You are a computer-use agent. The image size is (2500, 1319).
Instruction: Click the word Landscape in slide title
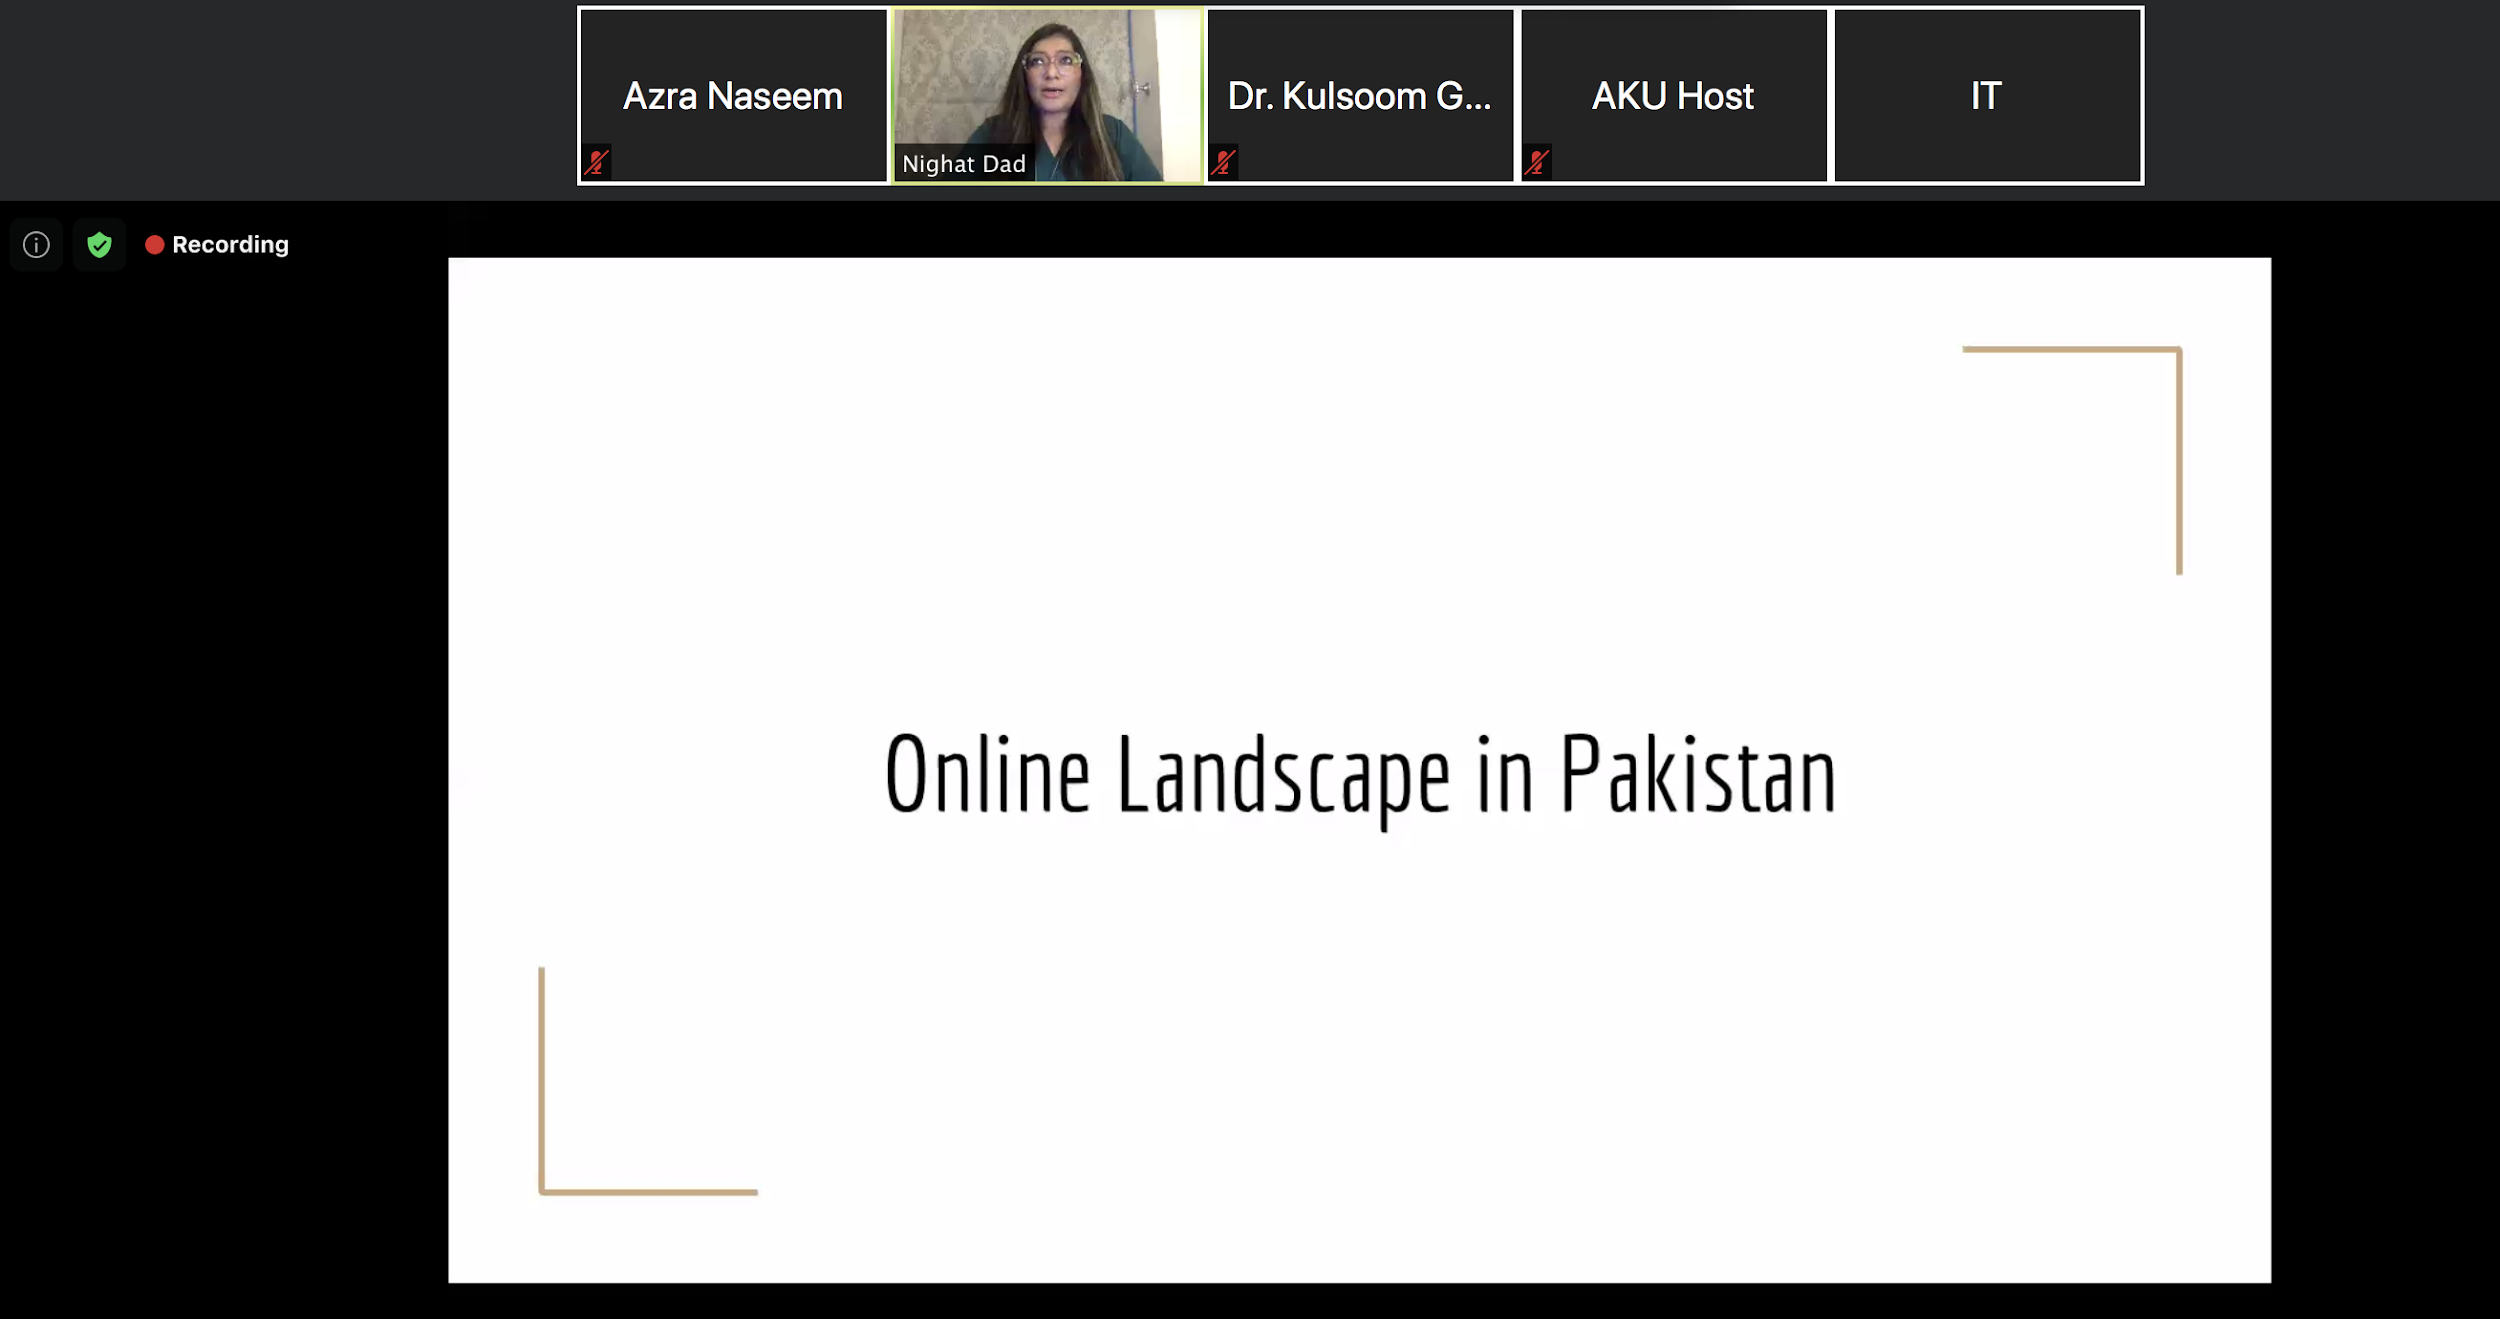tap(1283, 776)
